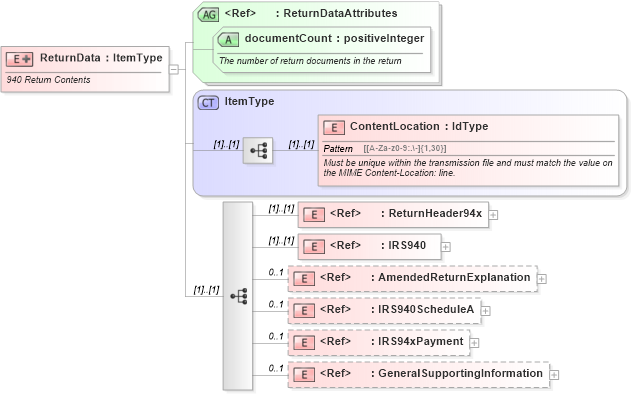Image resolution: width=631 pixels, height=394 pixels.
Task: Click the 0..1 cardinality before AmendedReturnExplanation
Action: point(276,272)
